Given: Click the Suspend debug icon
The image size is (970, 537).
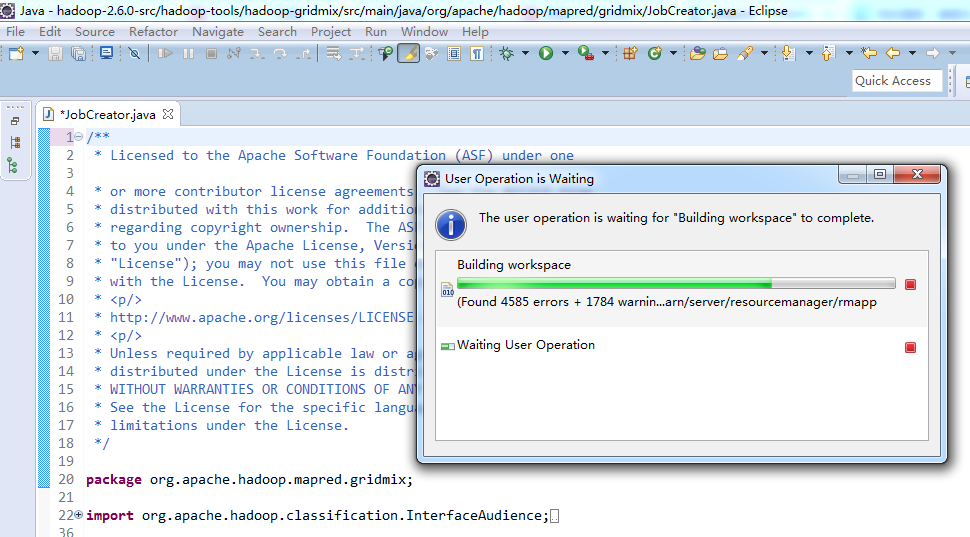Looking at the screenshot, I should (189, 54).
